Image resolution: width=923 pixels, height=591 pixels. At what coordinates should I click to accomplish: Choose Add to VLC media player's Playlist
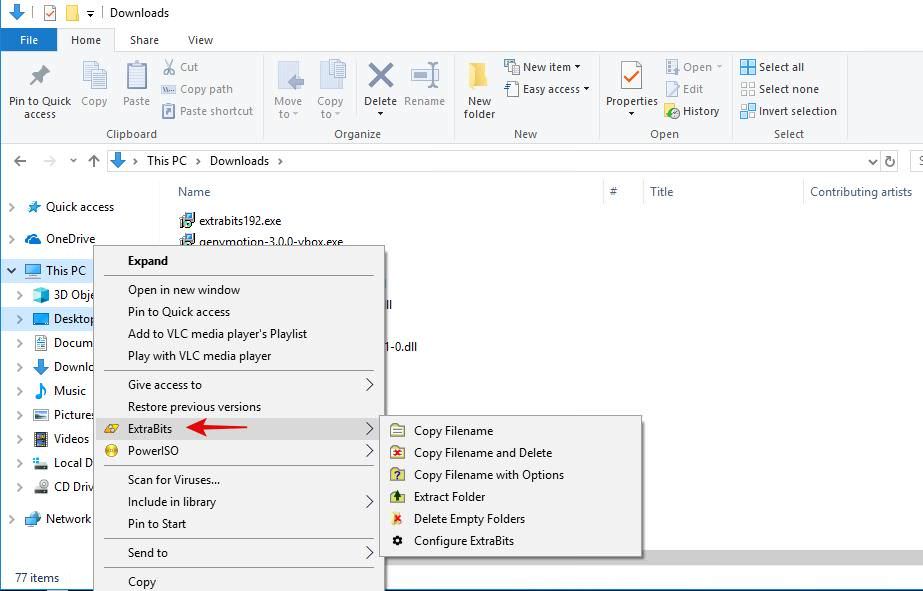click(239, 334)
